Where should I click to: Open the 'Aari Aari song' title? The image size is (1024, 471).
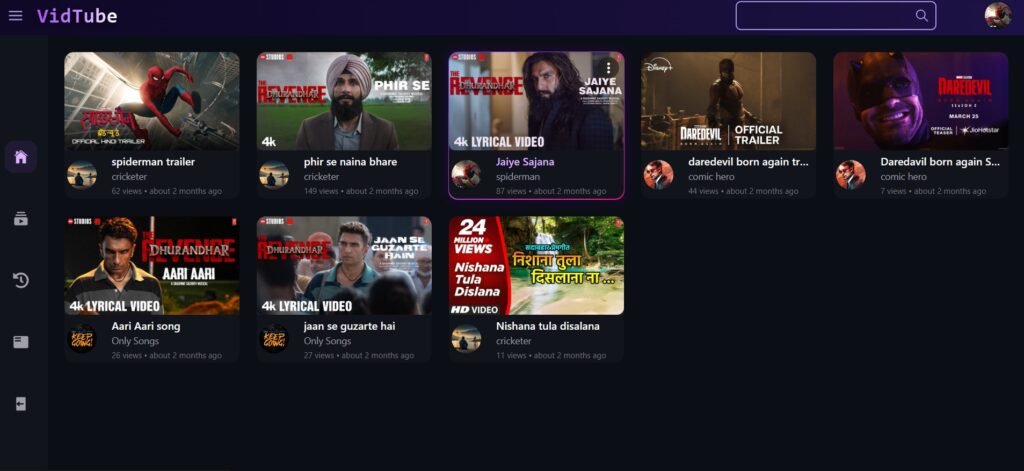[146, 326]
